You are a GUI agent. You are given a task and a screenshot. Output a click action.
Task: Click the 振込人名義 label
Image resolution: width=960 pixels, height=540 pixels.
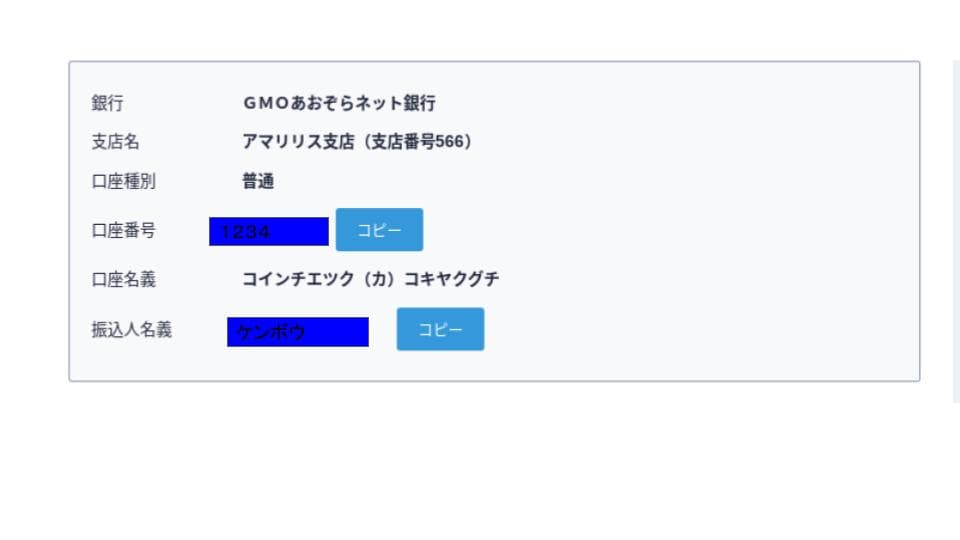(x=131, y=329)
